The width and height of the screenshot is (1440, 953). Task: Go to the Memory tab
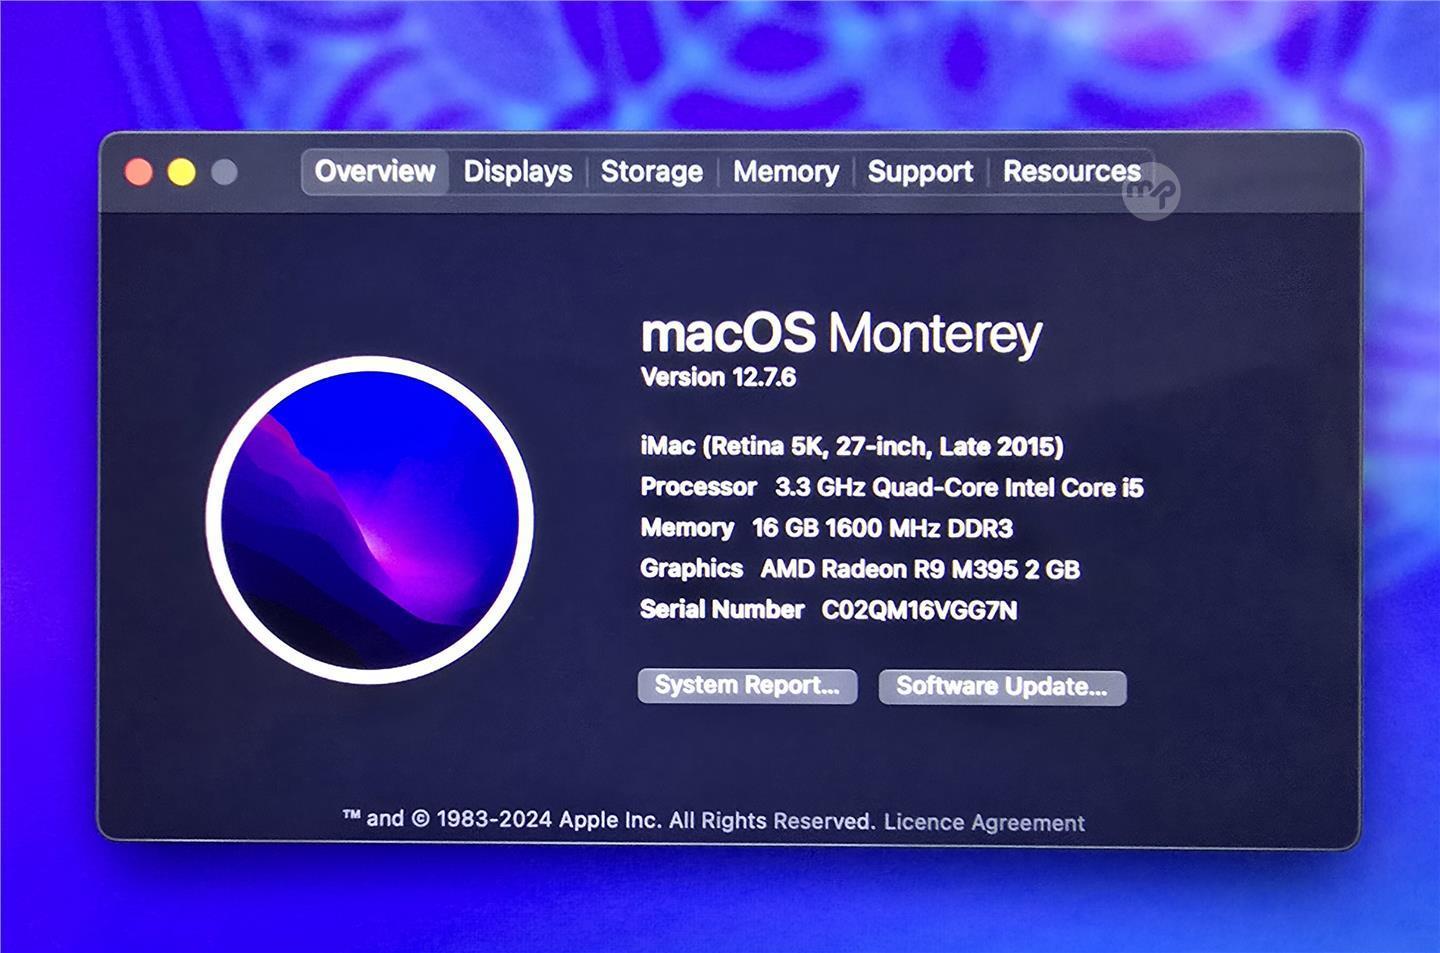pos(785,172)
